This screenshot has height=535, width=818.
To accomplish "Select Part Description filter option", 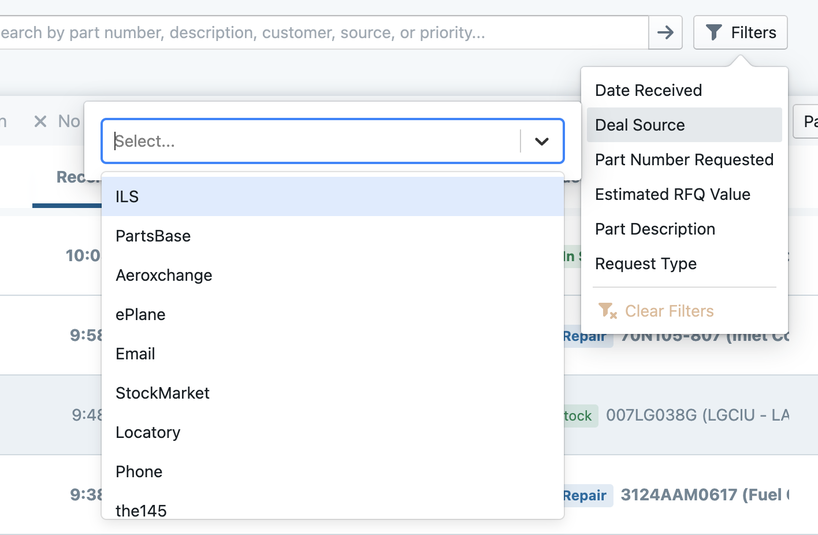I will 655,229.
